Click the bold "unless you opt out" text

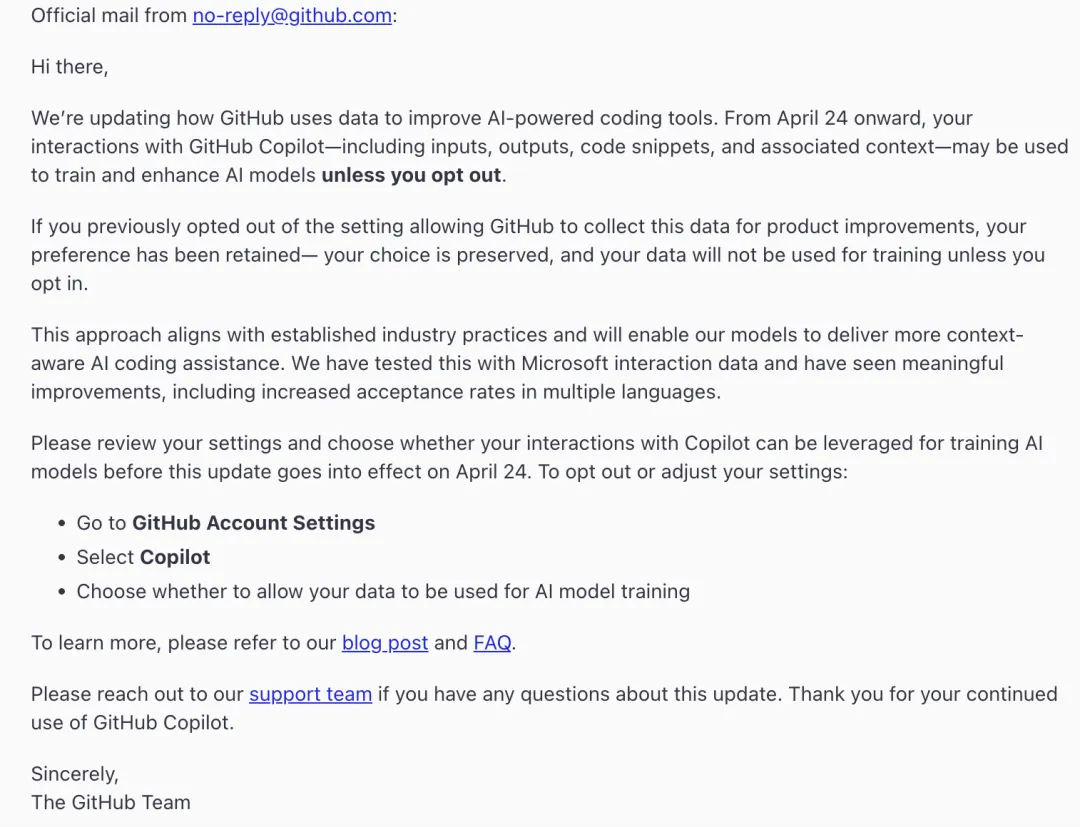pyautogui.click(x=412, y=176)
